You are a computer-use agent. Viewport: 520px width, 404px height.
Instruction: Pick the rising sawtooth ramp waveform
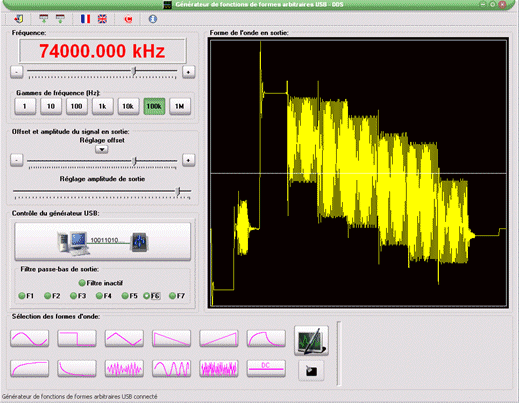coord(219,338)
